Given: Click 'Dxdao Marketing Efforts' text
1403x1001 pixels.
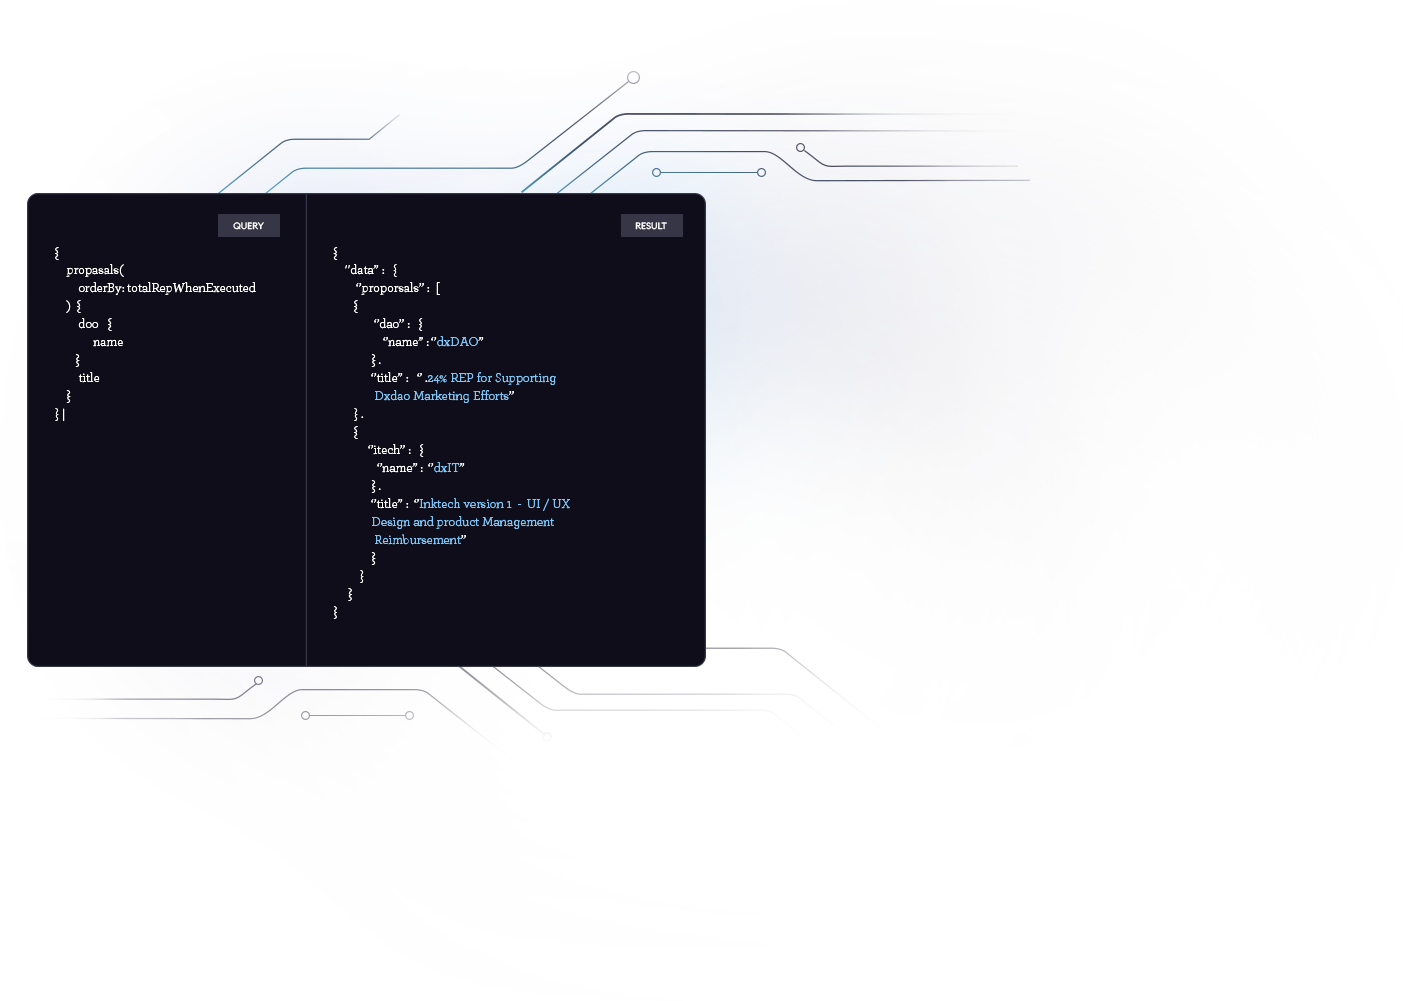Looking at the screenshot, I should pyautogui.click(x=442, y=396).
